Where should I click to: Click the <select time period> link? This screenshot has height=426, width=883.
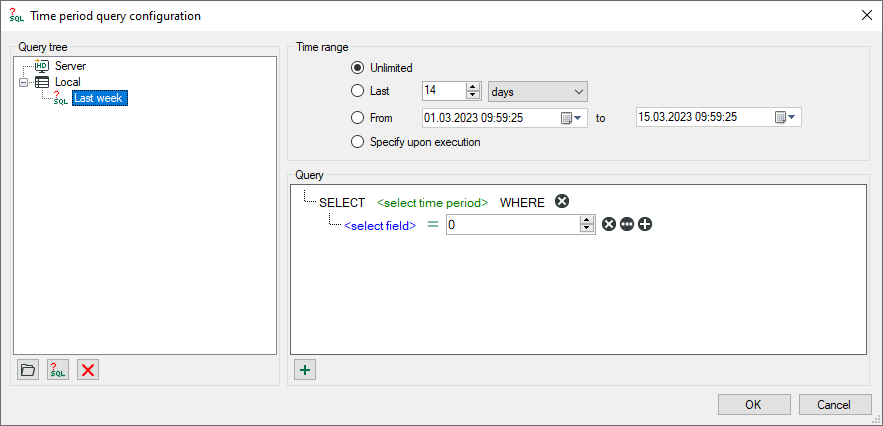click(x=432, y=202)
